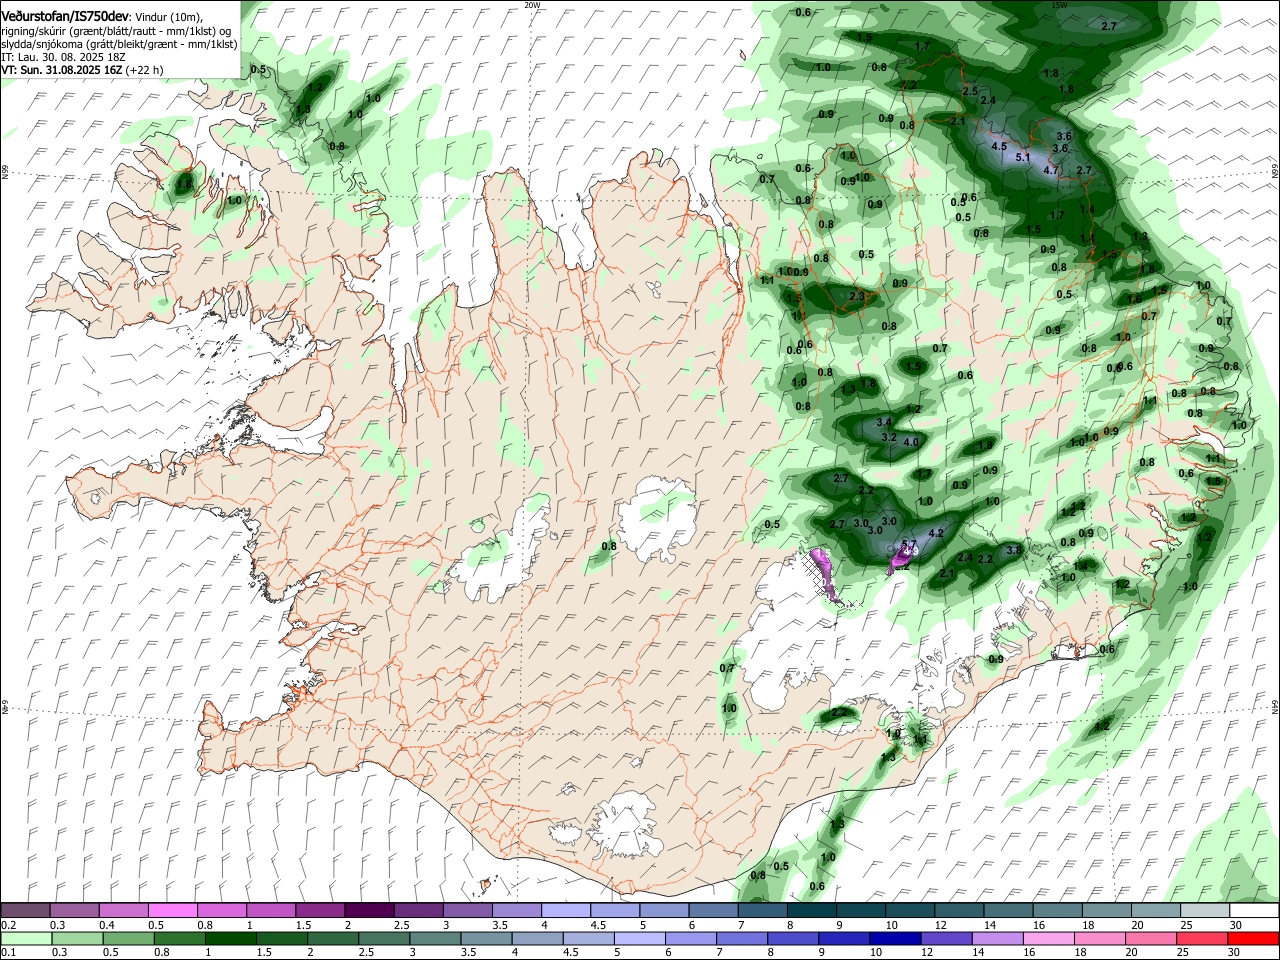Pick the white 30 mm snow swatch

click(x=1253, y=911)
